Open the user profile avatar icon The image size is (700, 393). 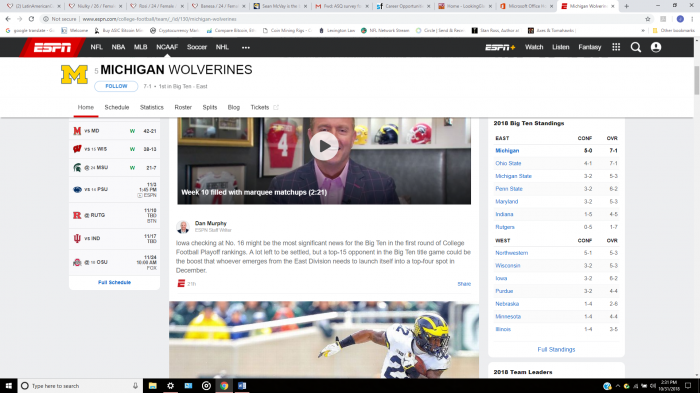pyautogui.click(x=656, y=47)
